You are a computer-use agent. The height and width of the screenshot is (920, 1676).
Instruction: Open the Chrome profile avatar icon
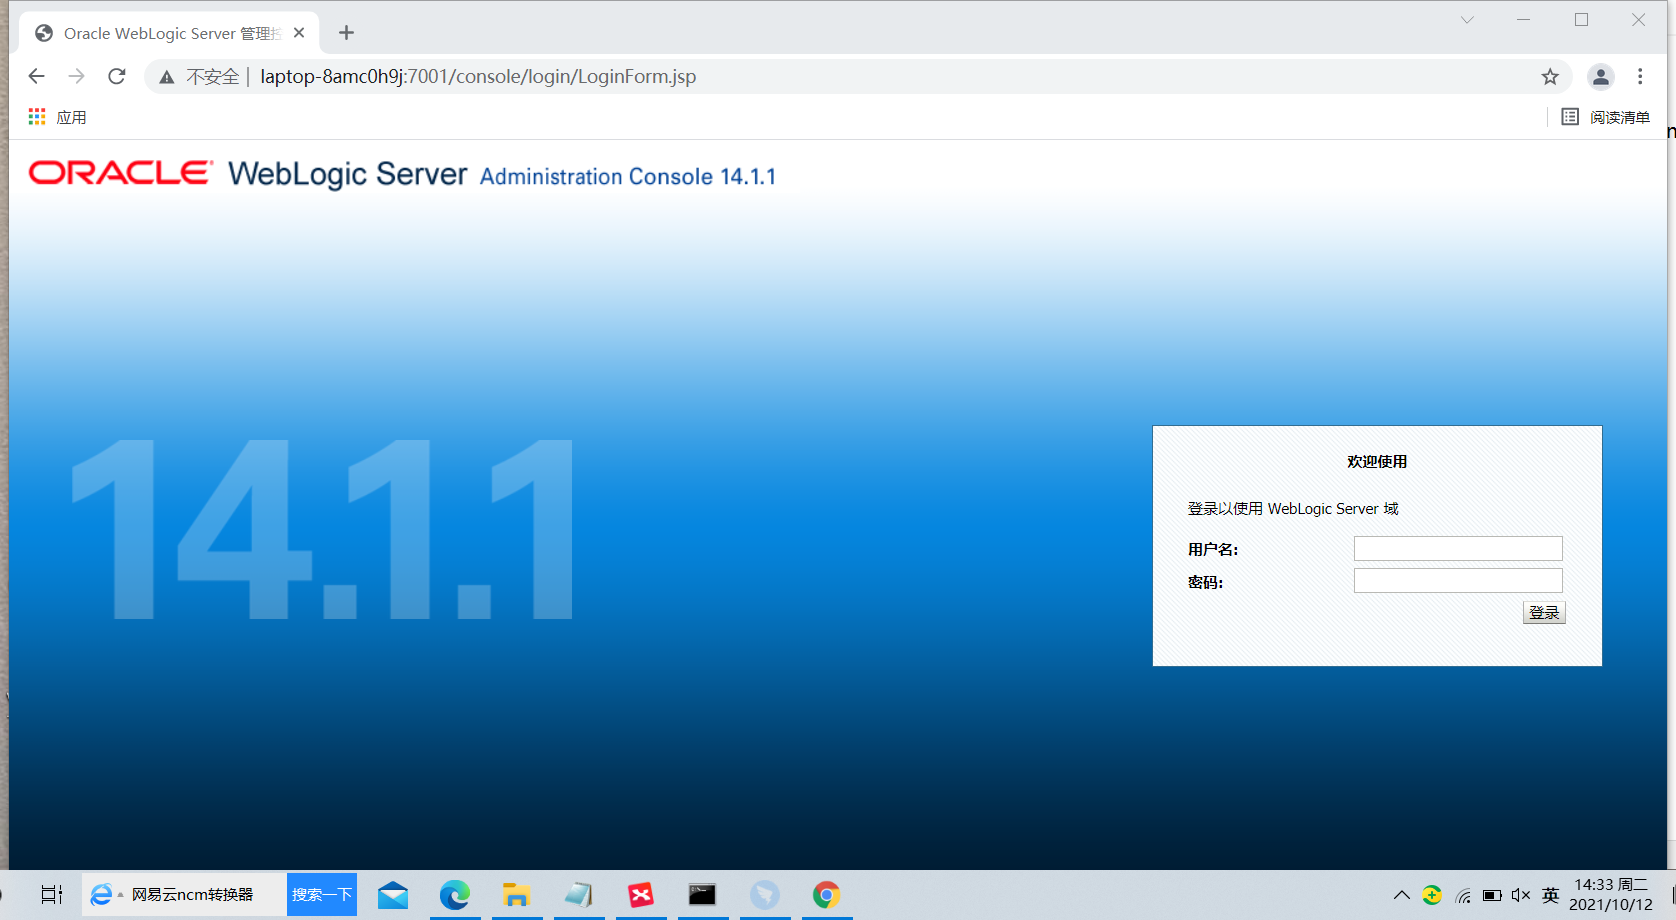1601,76
